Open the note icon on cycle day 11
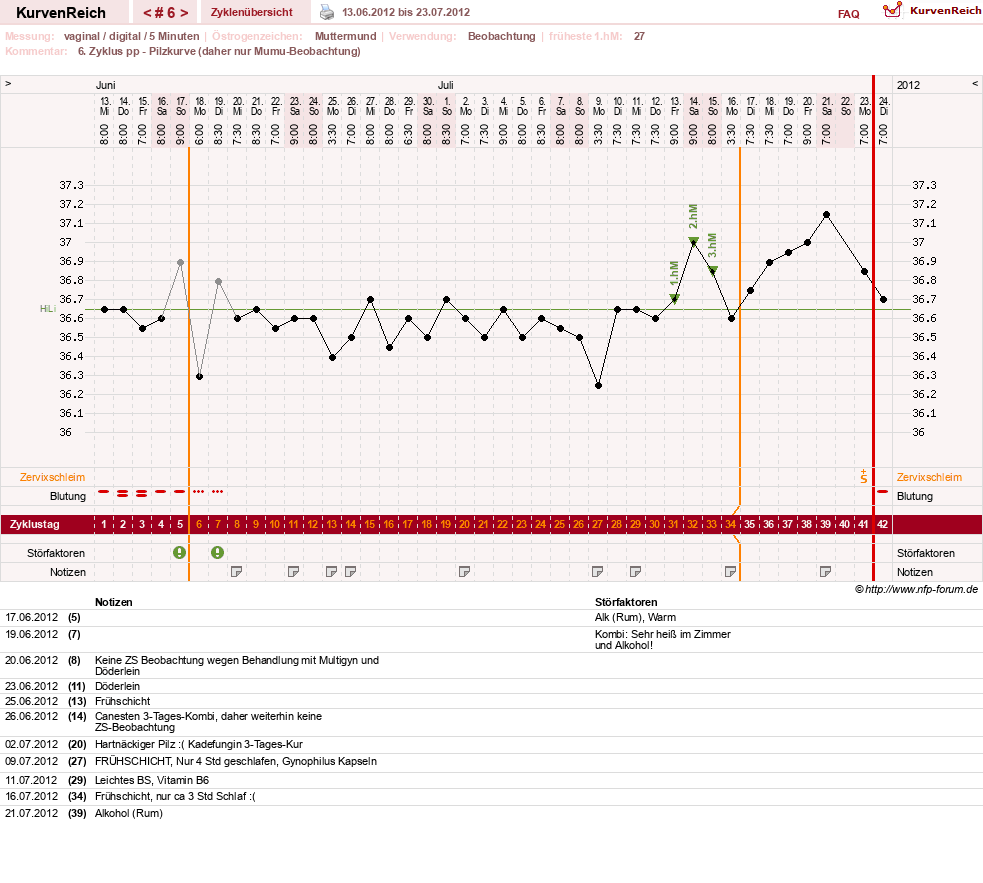 [293, 572]
